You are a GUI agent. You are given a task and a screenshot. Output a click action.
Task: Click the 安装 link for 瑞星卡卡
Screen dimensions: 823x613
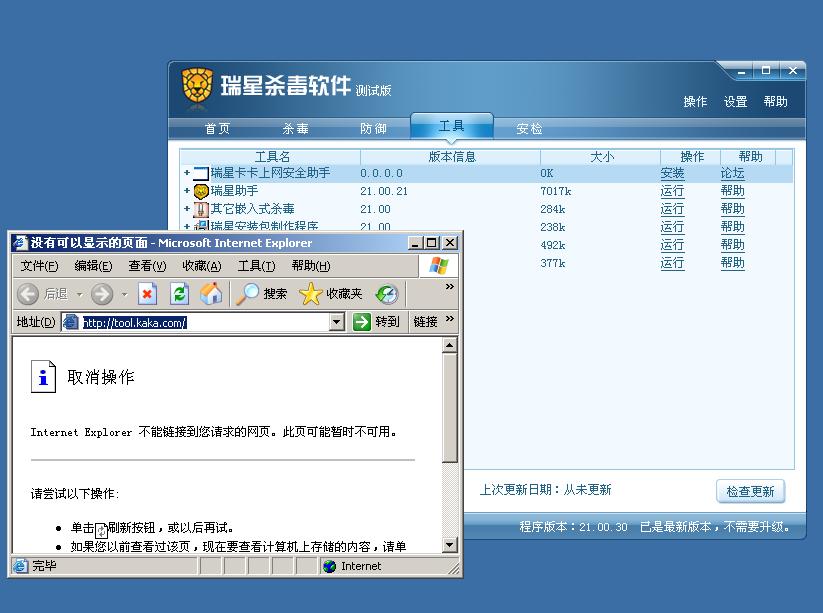tap(672, 173)
